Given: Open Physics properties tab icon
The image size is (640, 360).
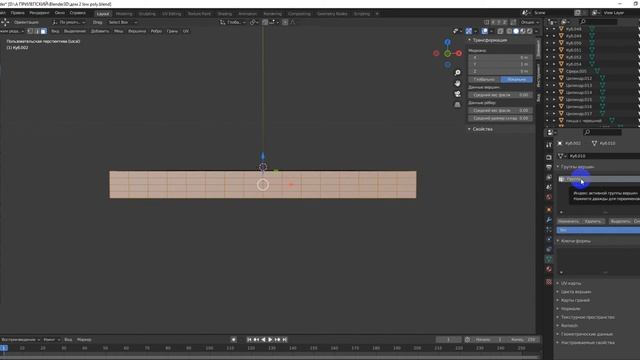Looking at the screenshot, I should pos(549,240).
